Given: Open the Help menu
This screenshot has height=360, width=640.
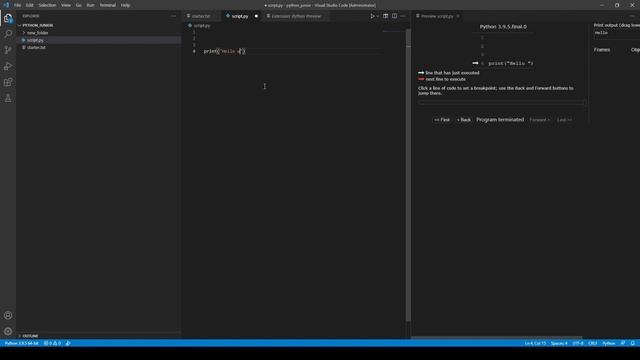Looking at the screenshot, I should point(125,5).
